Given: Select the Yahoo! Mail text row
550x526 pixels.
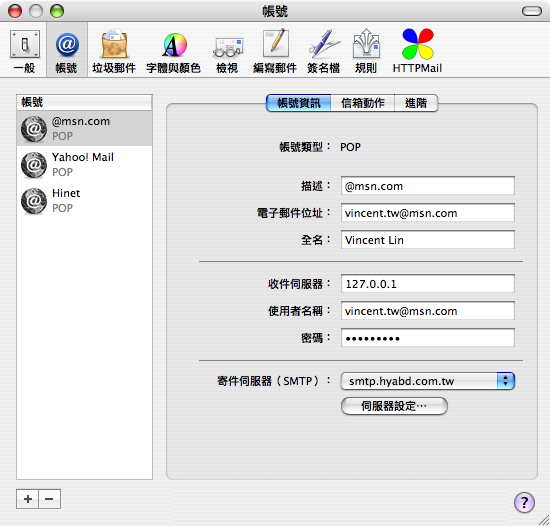Looking at the screenshot, I should tap(83, 157).
